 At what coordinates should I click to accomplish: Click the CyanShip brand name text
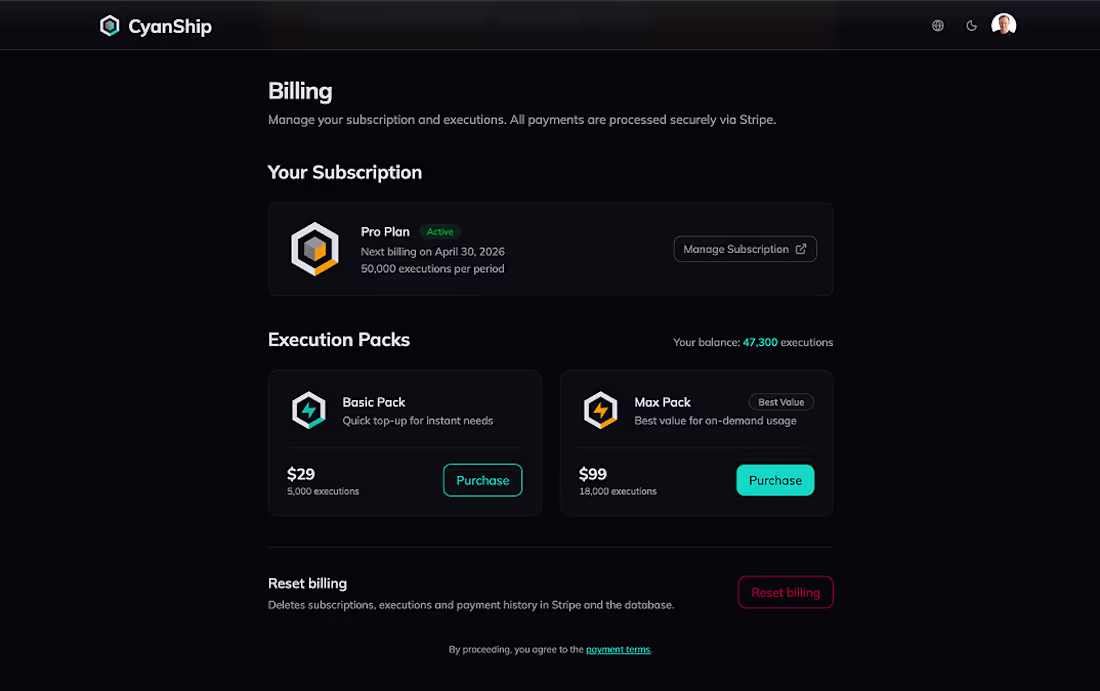pos(170,27)
